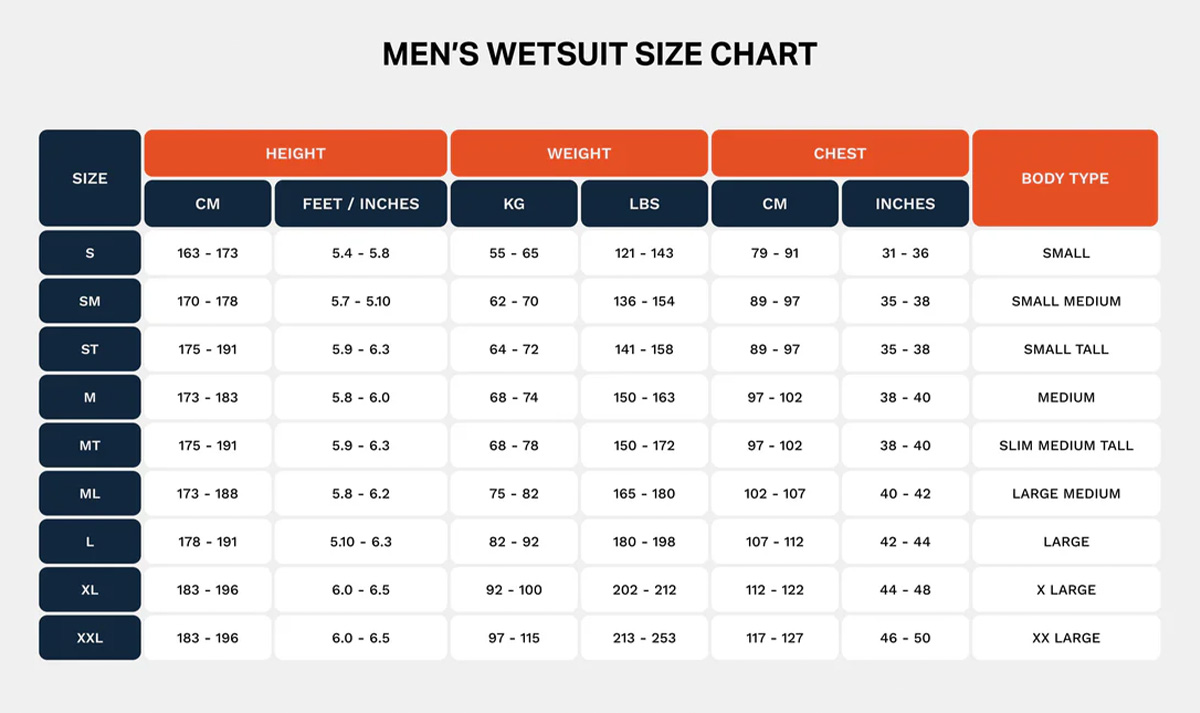Click the HEIGHT column group header
The image size is (1200, 713).
click(x=295, y=154)
